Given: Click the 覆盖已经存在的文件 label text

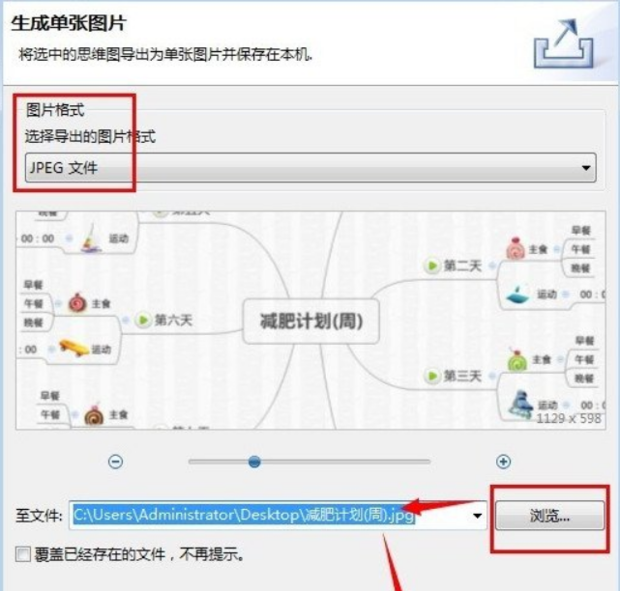Looking at the screenshot, I should click(x=100, y=554).
